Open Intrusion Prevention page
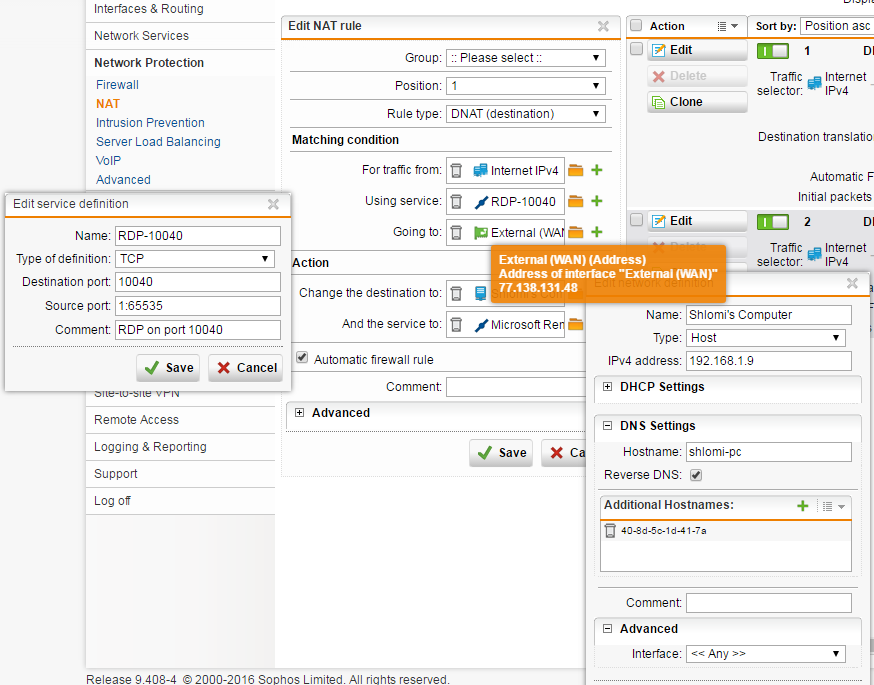874x685 pixels. point(150,123)
